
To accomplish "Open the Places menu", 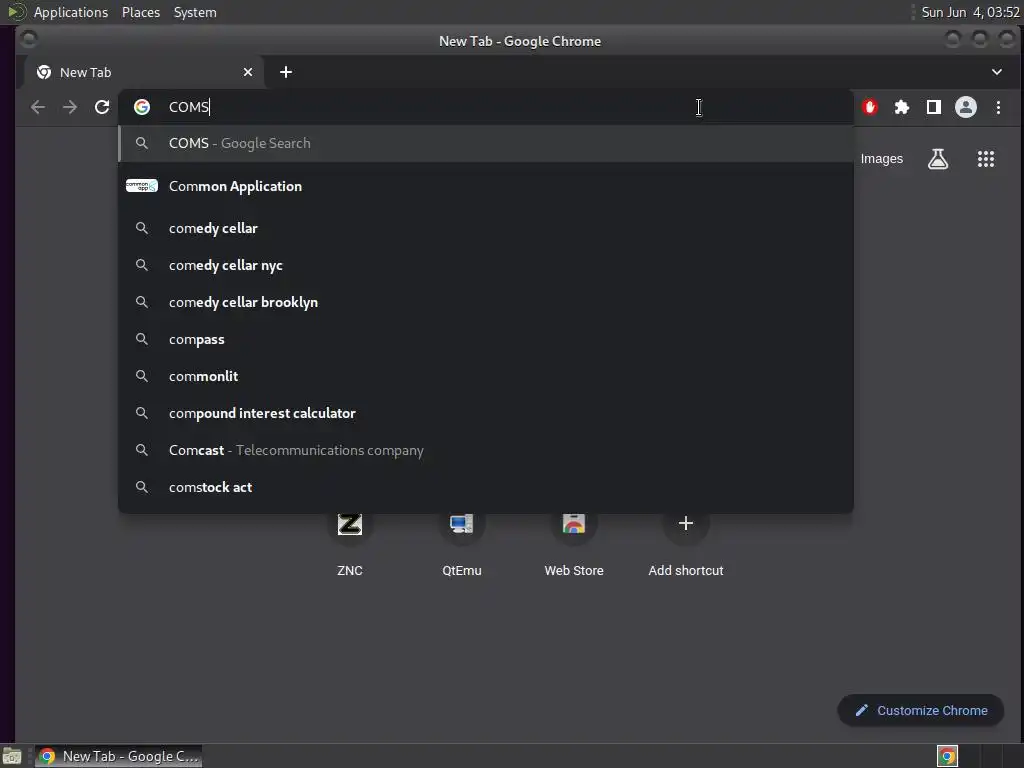I will click(x=141, y=12).
